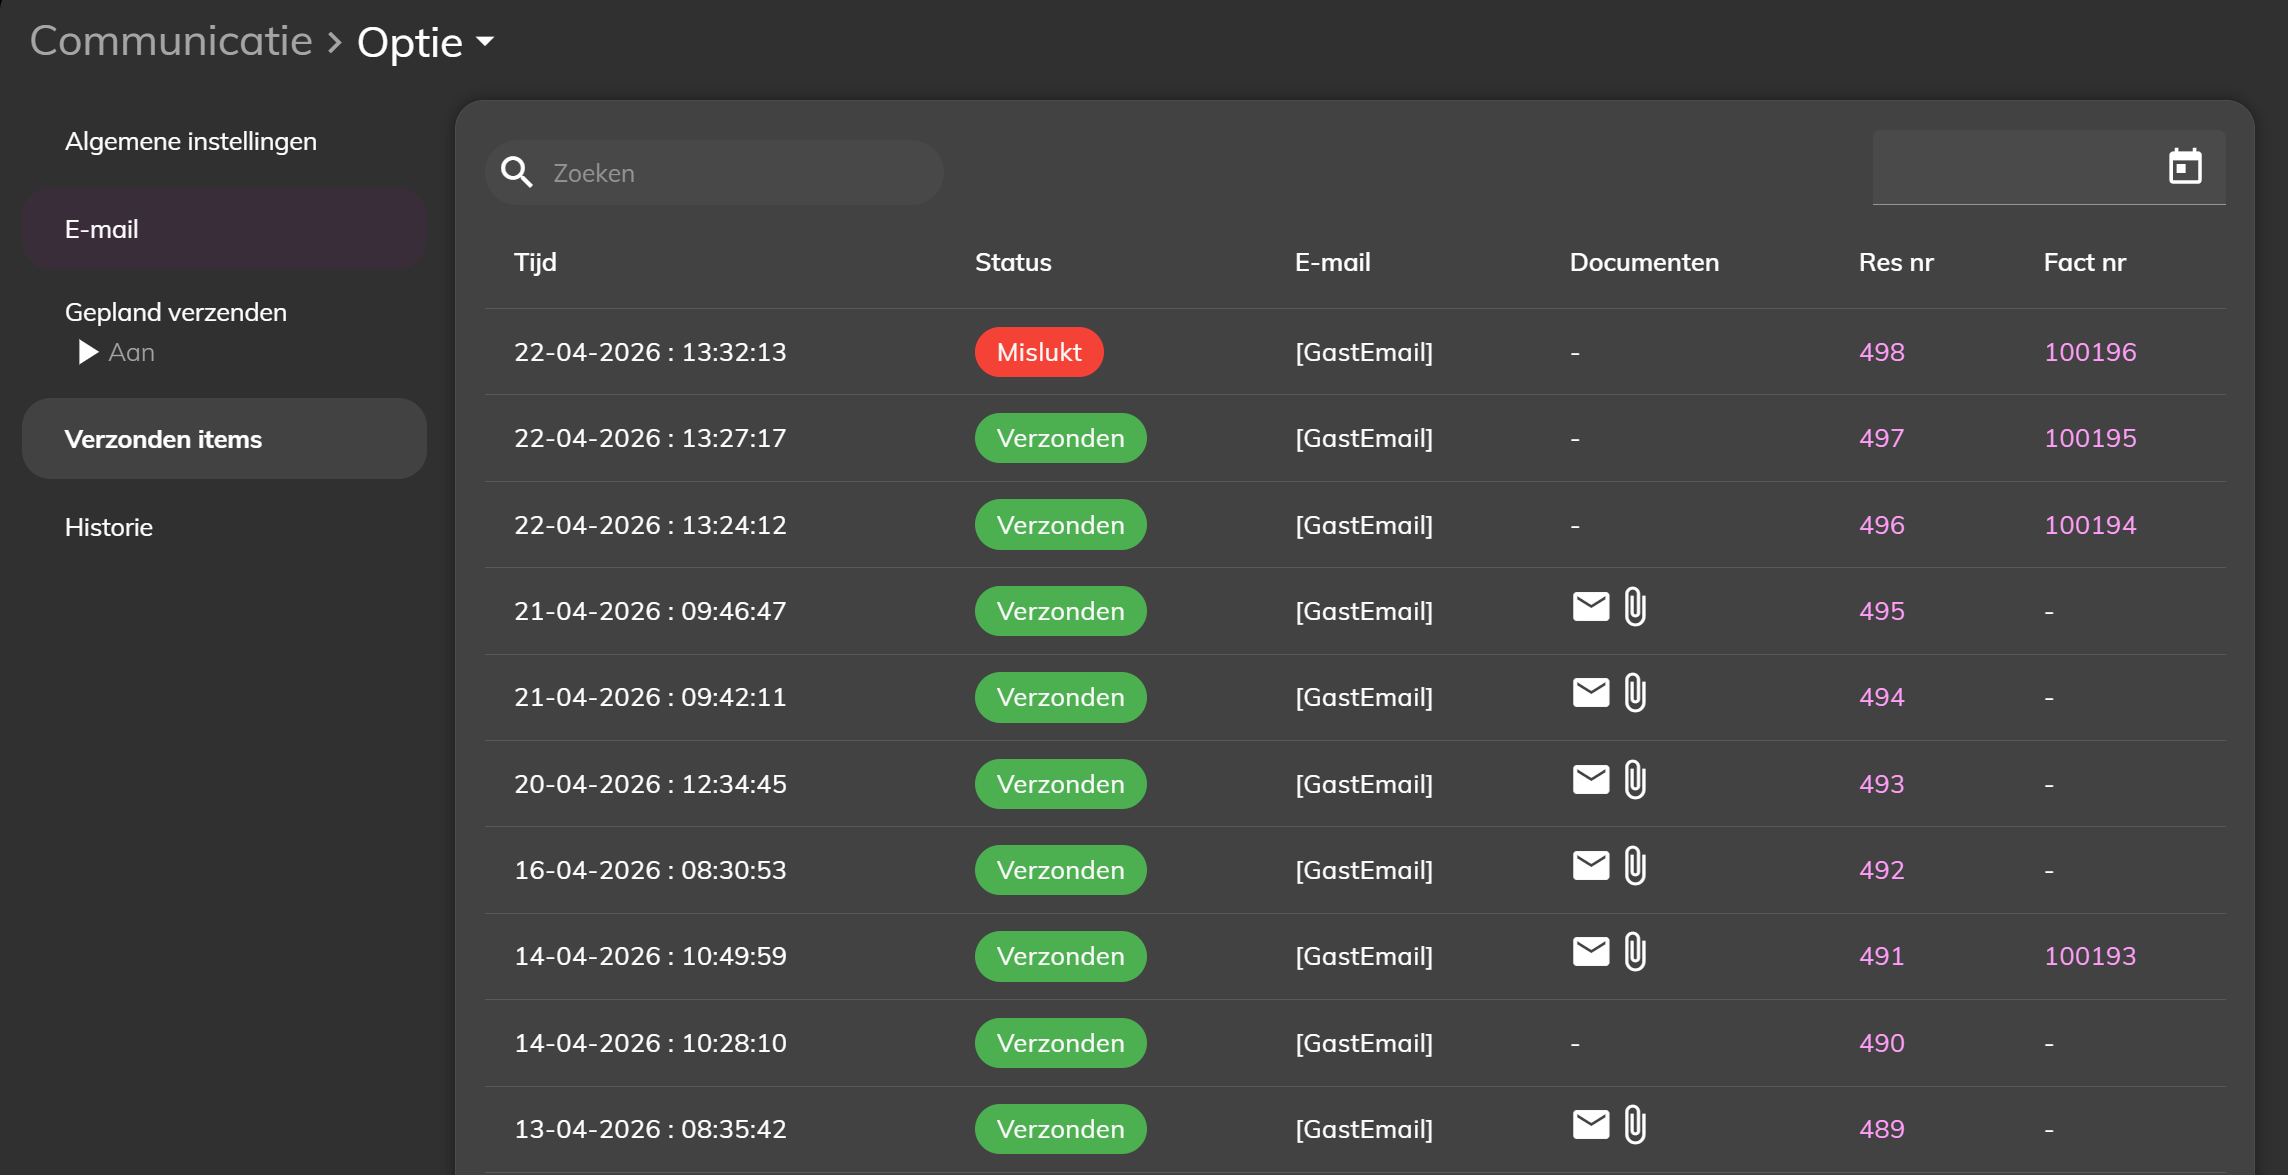Open reservation number 498
2288x1175 pixels.
[x=1882, y=352]
